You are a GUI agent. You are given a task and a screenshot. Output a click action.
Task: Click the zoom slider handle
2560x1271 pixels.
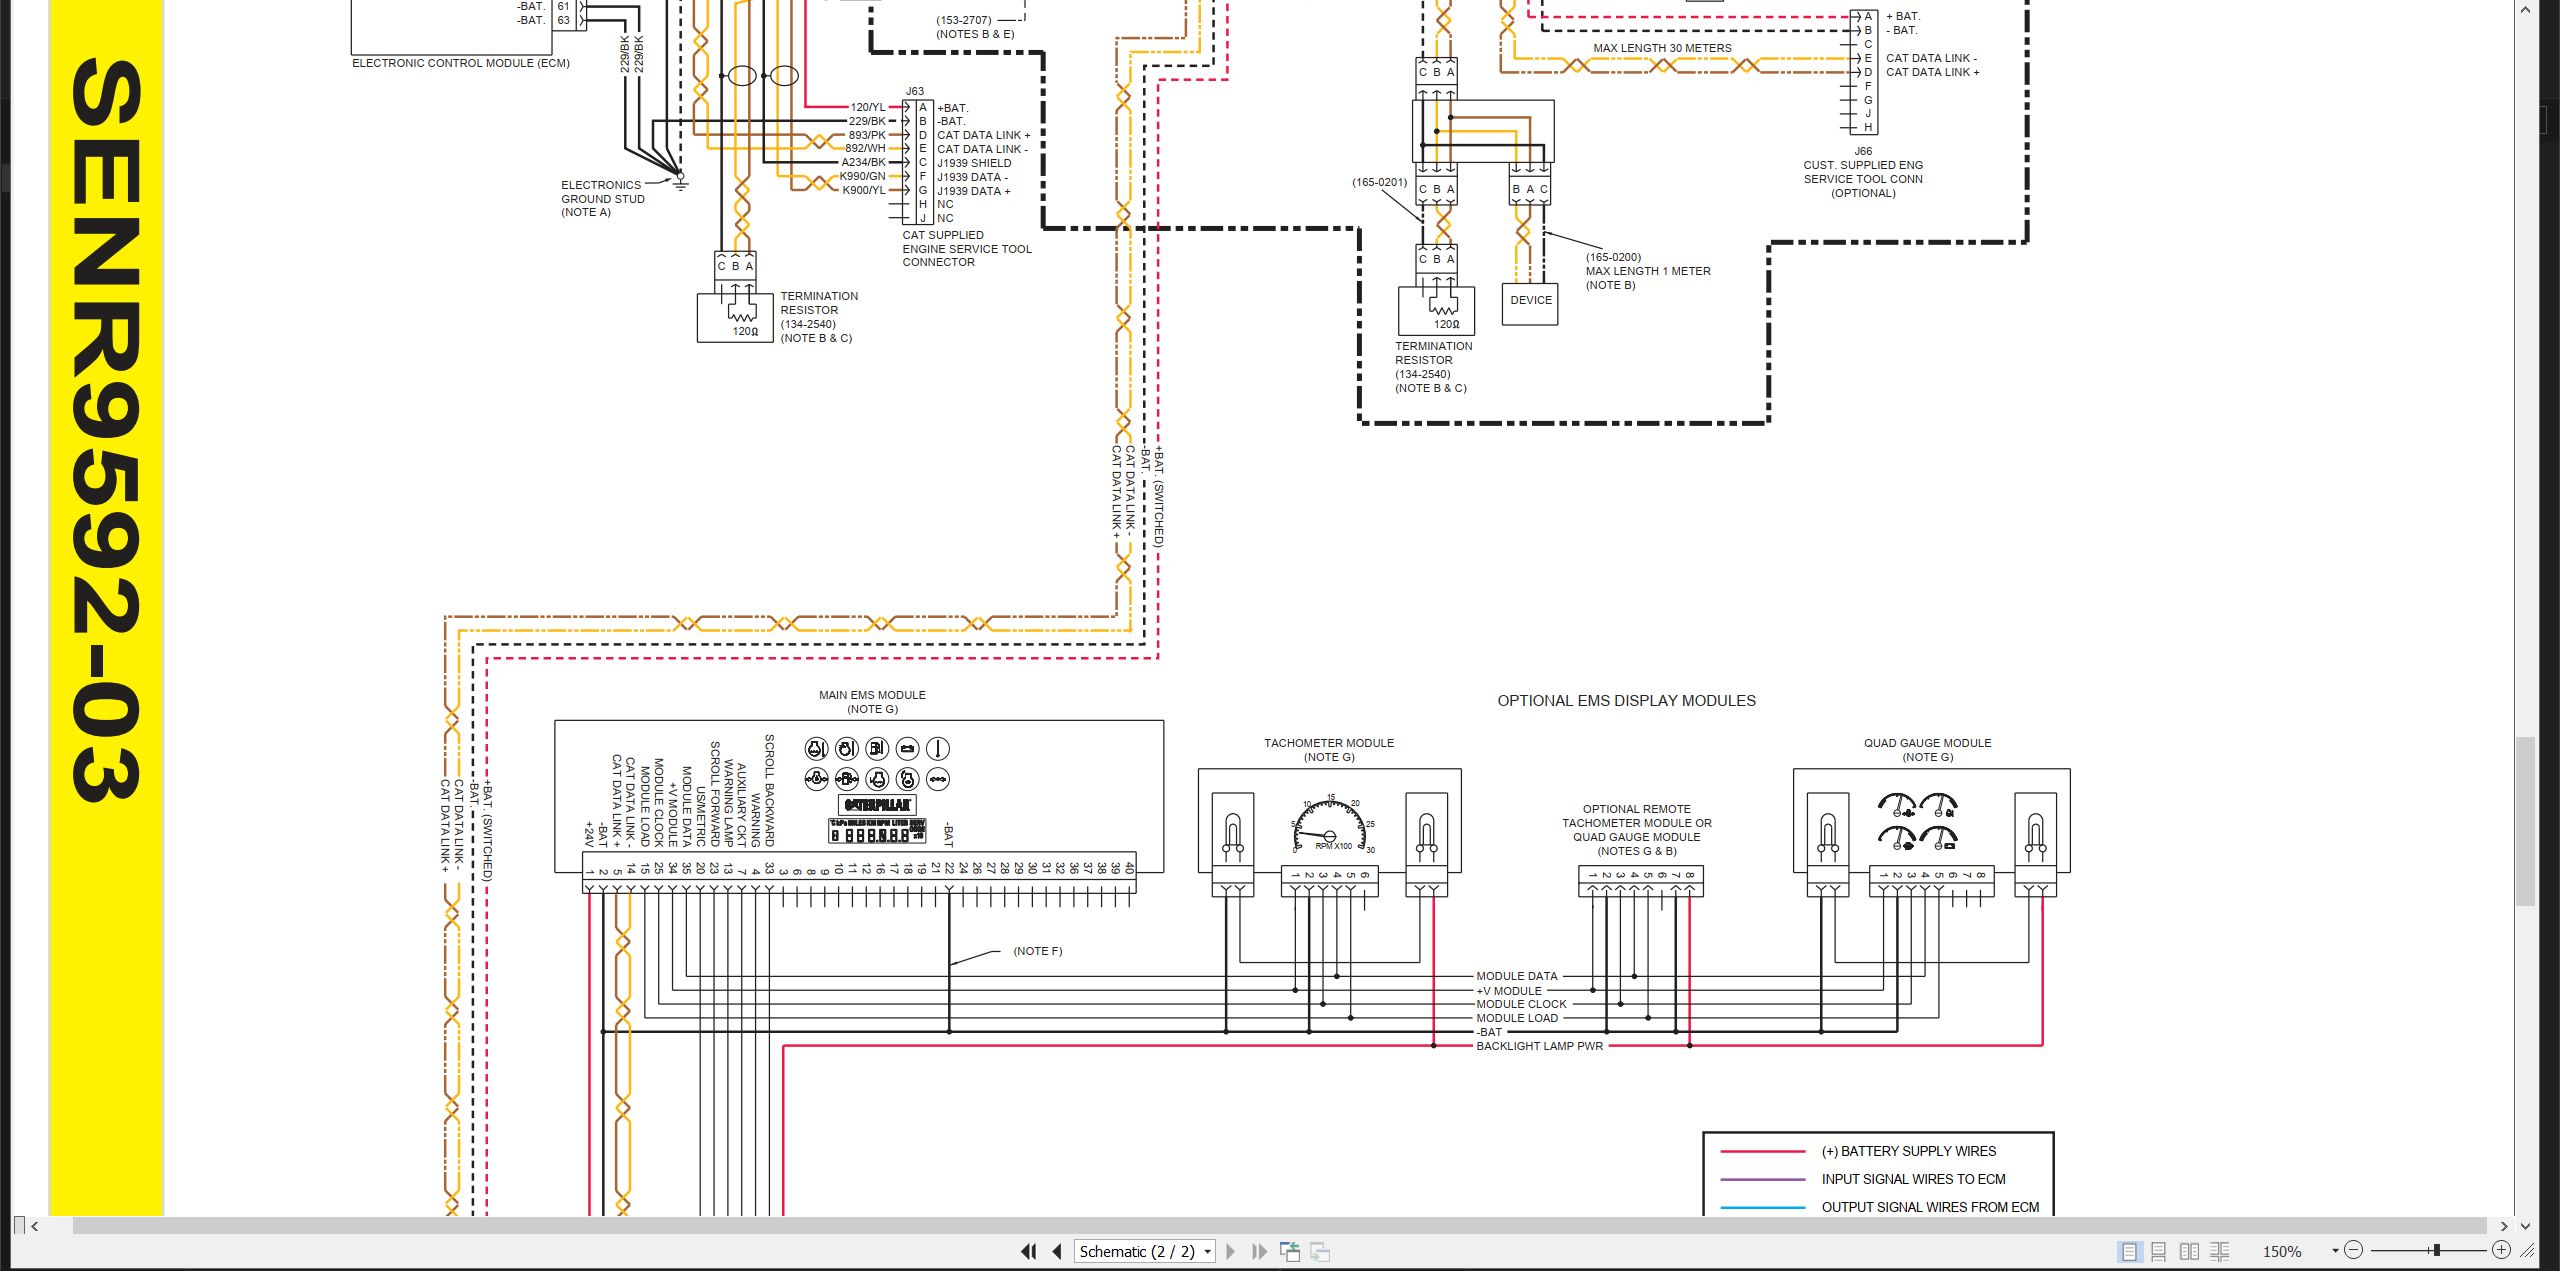pyautogui.click(x=2437, y=1250)
